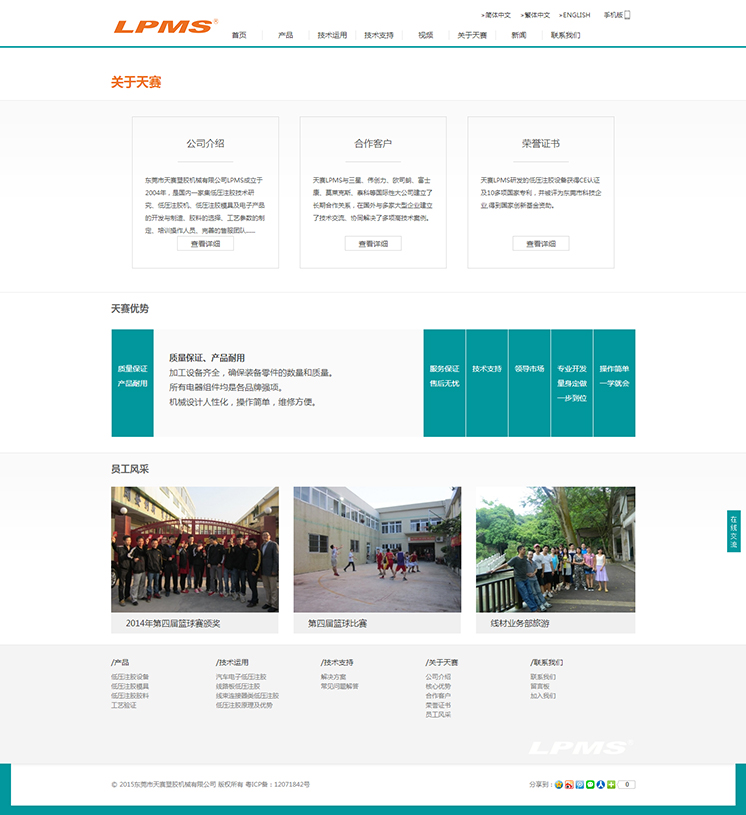Click footer link 加入我们
746x815 pixels.
(543, 695)
